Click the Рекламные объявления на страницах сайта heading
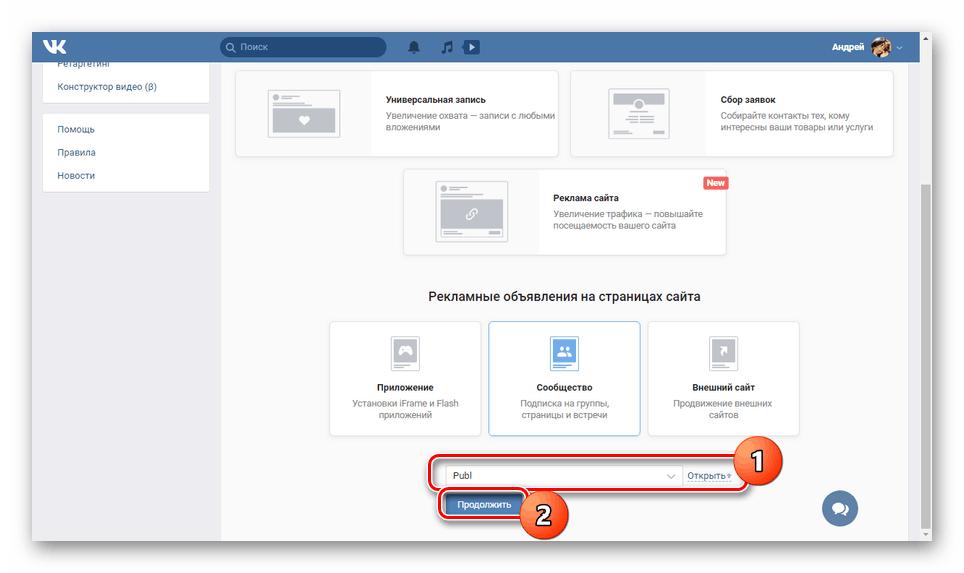The height and width of the screenshot is (573, 964). (x=564, y=296)
